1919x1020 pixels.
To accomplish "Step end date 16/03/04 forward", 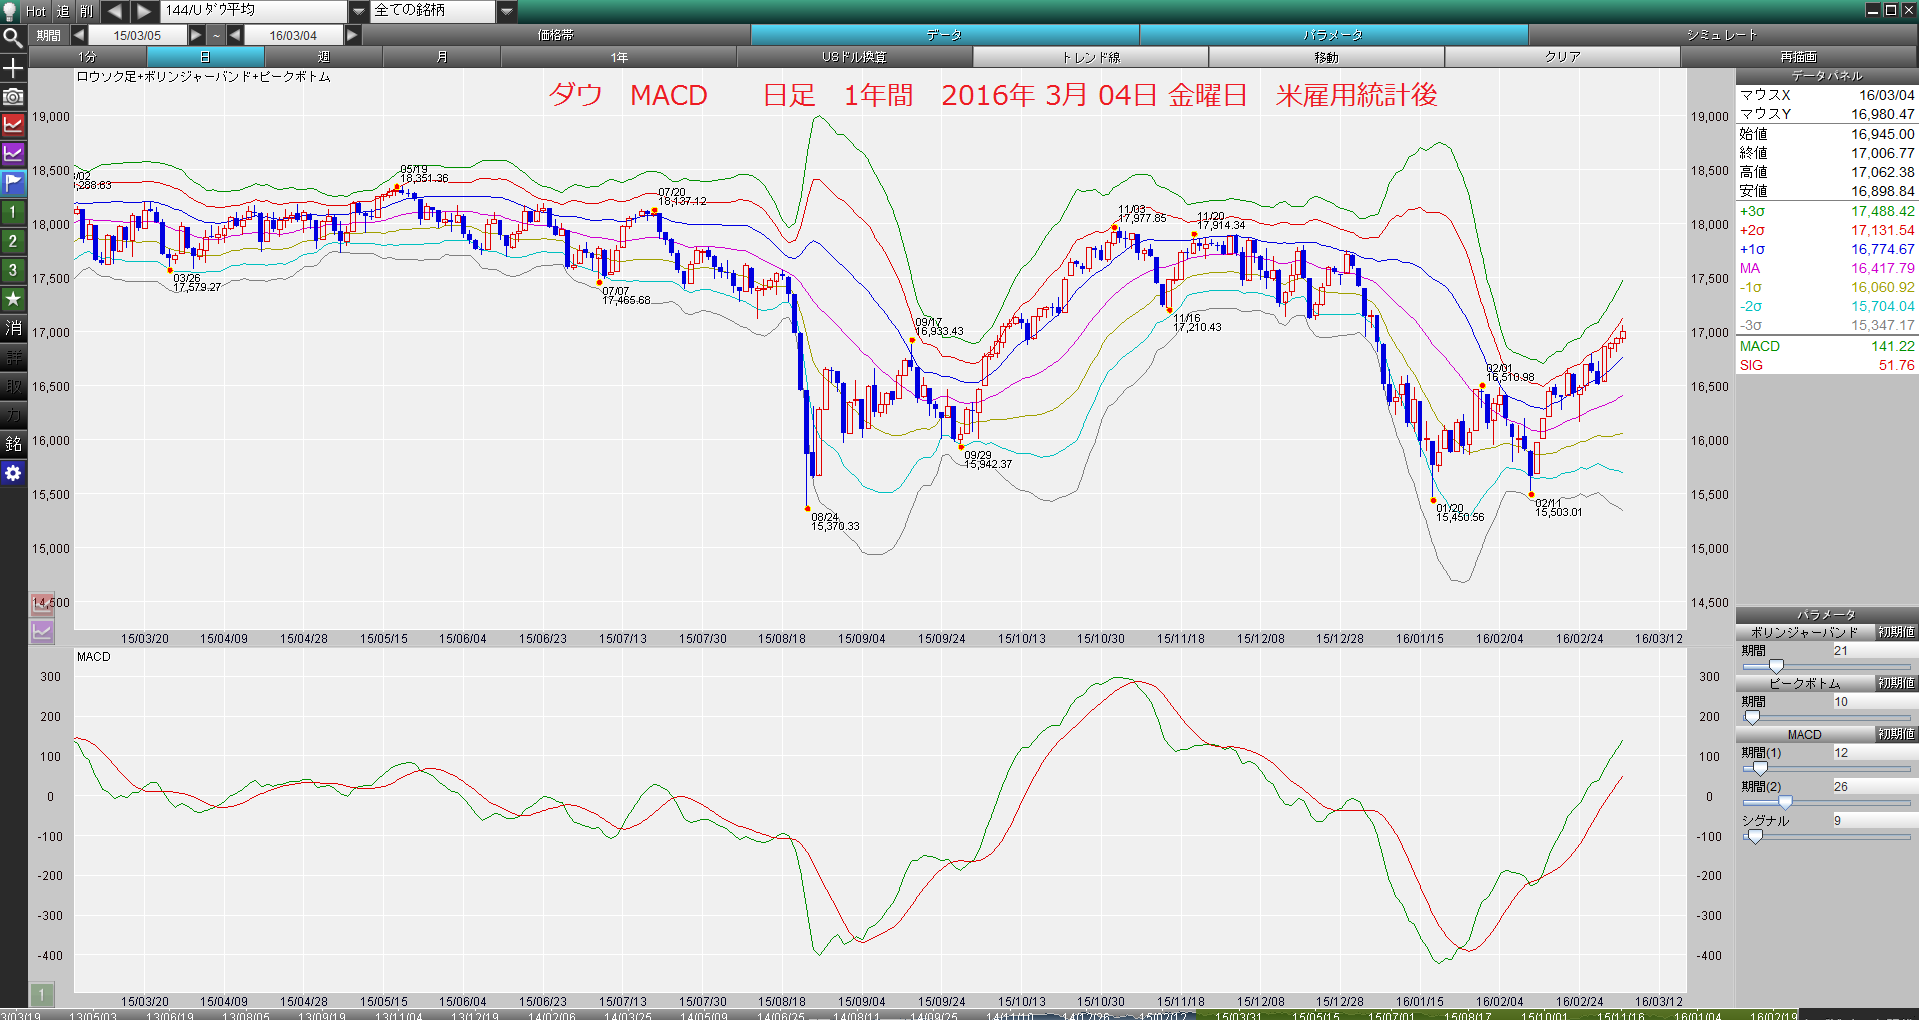I will pos(352,35).
